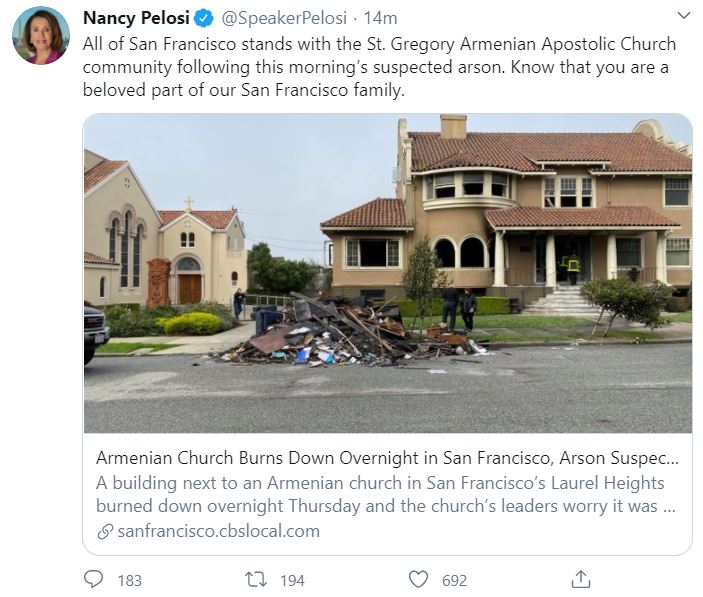Viewport: 703px width, 597px height.
Task: Click the debris pile in the article photo
Action: (340, 335)
